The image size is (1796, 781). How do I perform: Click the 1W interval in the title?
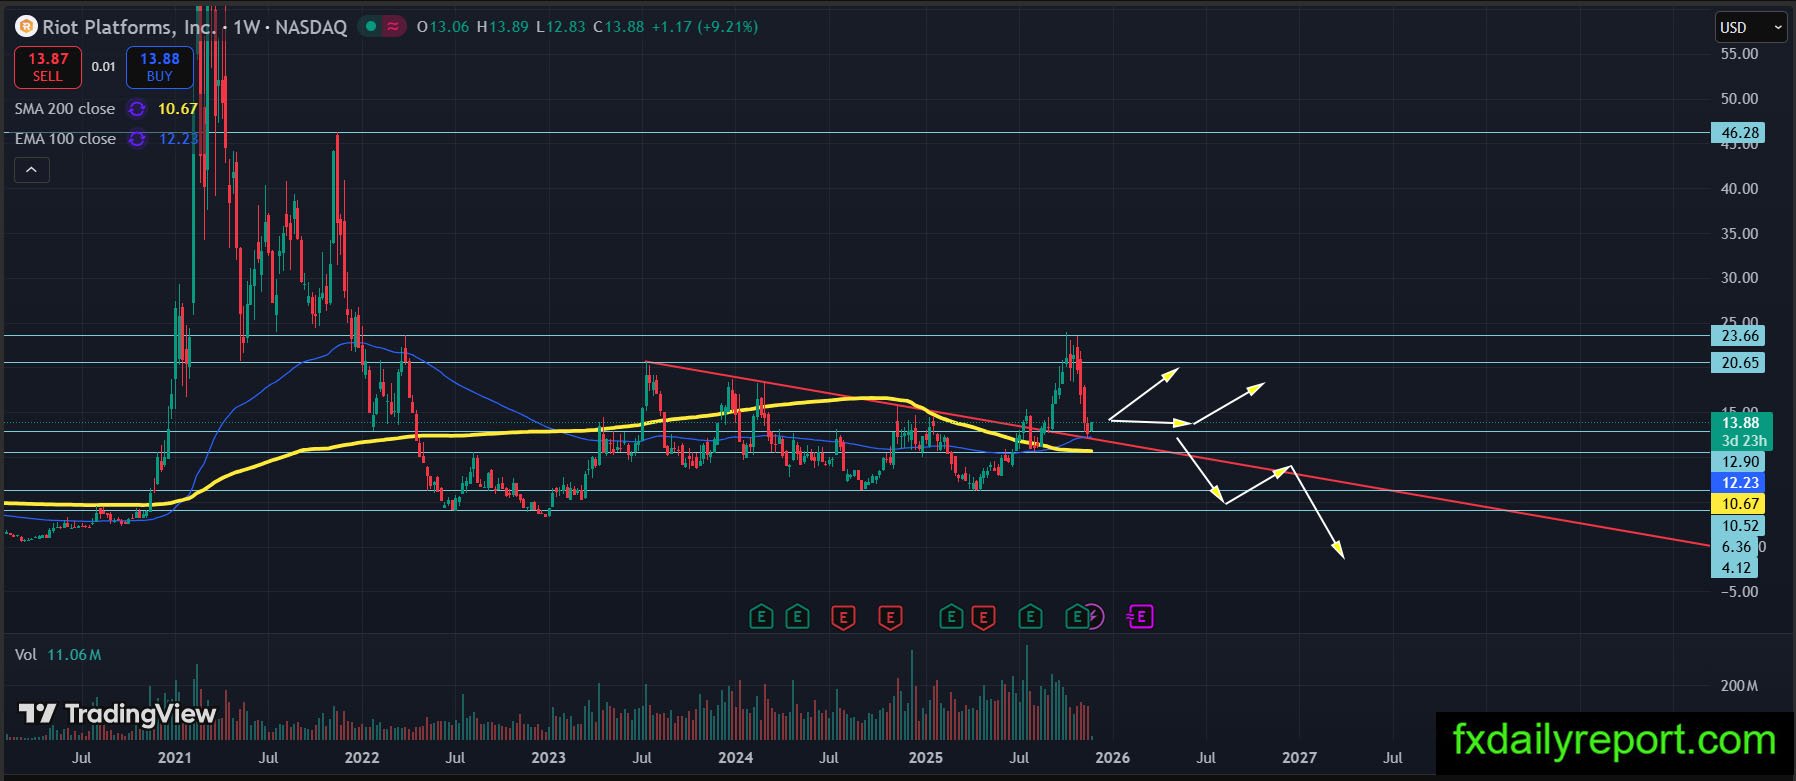[246, 27]
